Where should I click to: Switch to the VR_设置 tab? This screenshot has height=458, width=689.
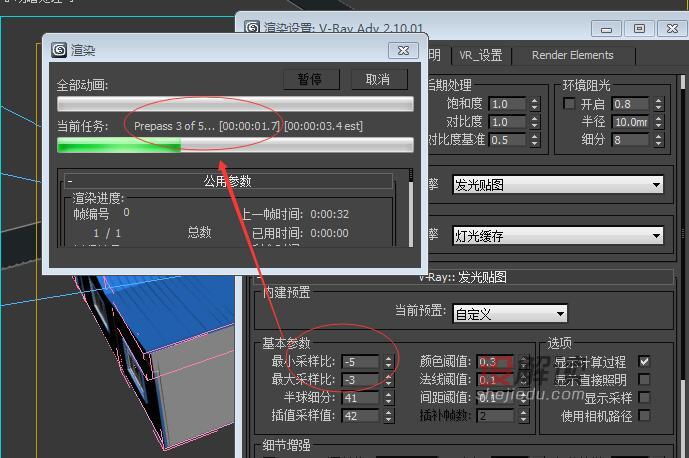pyautogui.click(x=481, y=55)
